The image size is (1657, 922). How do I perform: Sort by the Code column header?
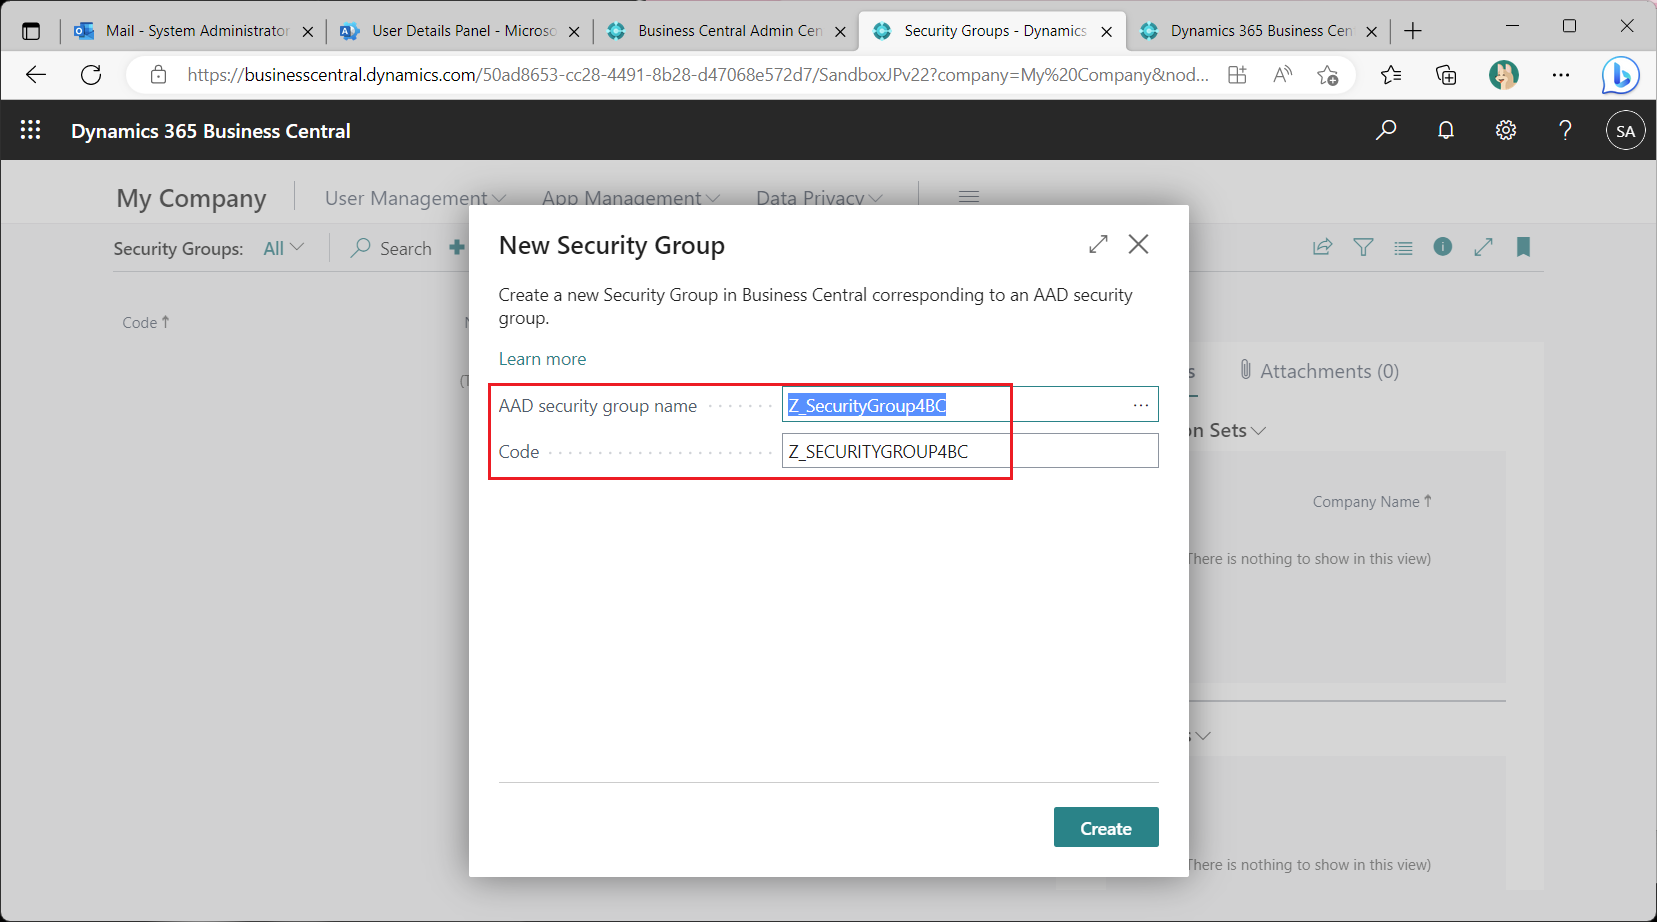click(x=146, y=322)
